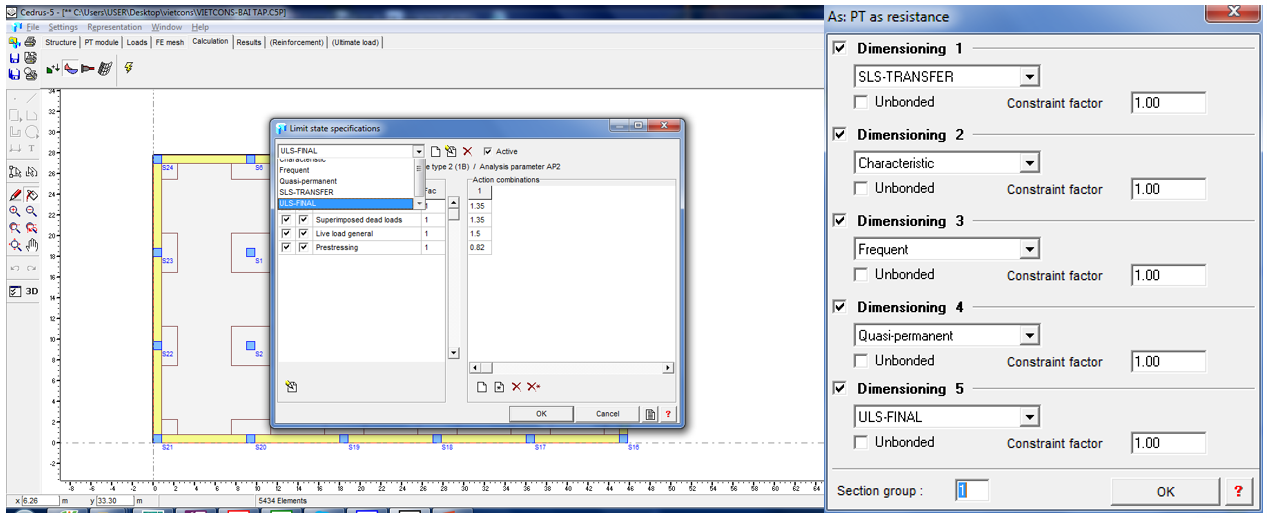The image size is (1267, 518).
Task: Click copy limit state icon beside ULS-FINAL dropdown
Action: [x=451, y=151]
